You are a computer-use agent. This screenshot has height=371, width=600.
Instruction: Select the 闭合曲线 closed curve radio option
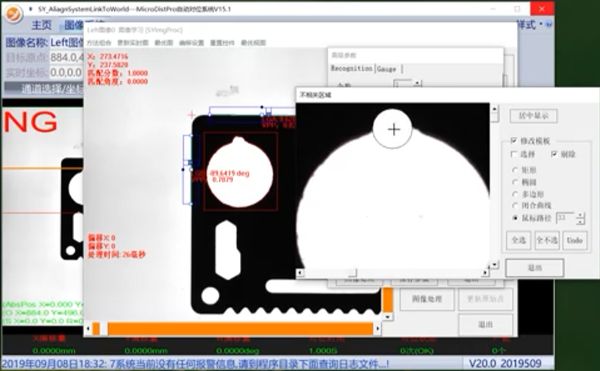pos(515,206)
